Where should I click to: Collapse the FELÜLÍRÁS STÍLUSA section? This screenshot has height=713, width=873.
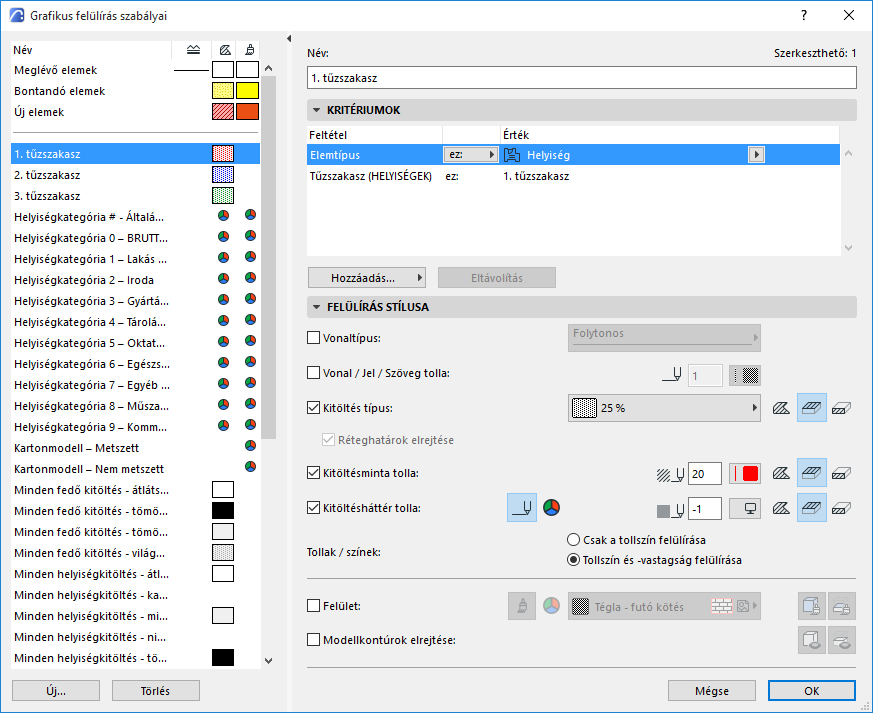pos(317,307)
